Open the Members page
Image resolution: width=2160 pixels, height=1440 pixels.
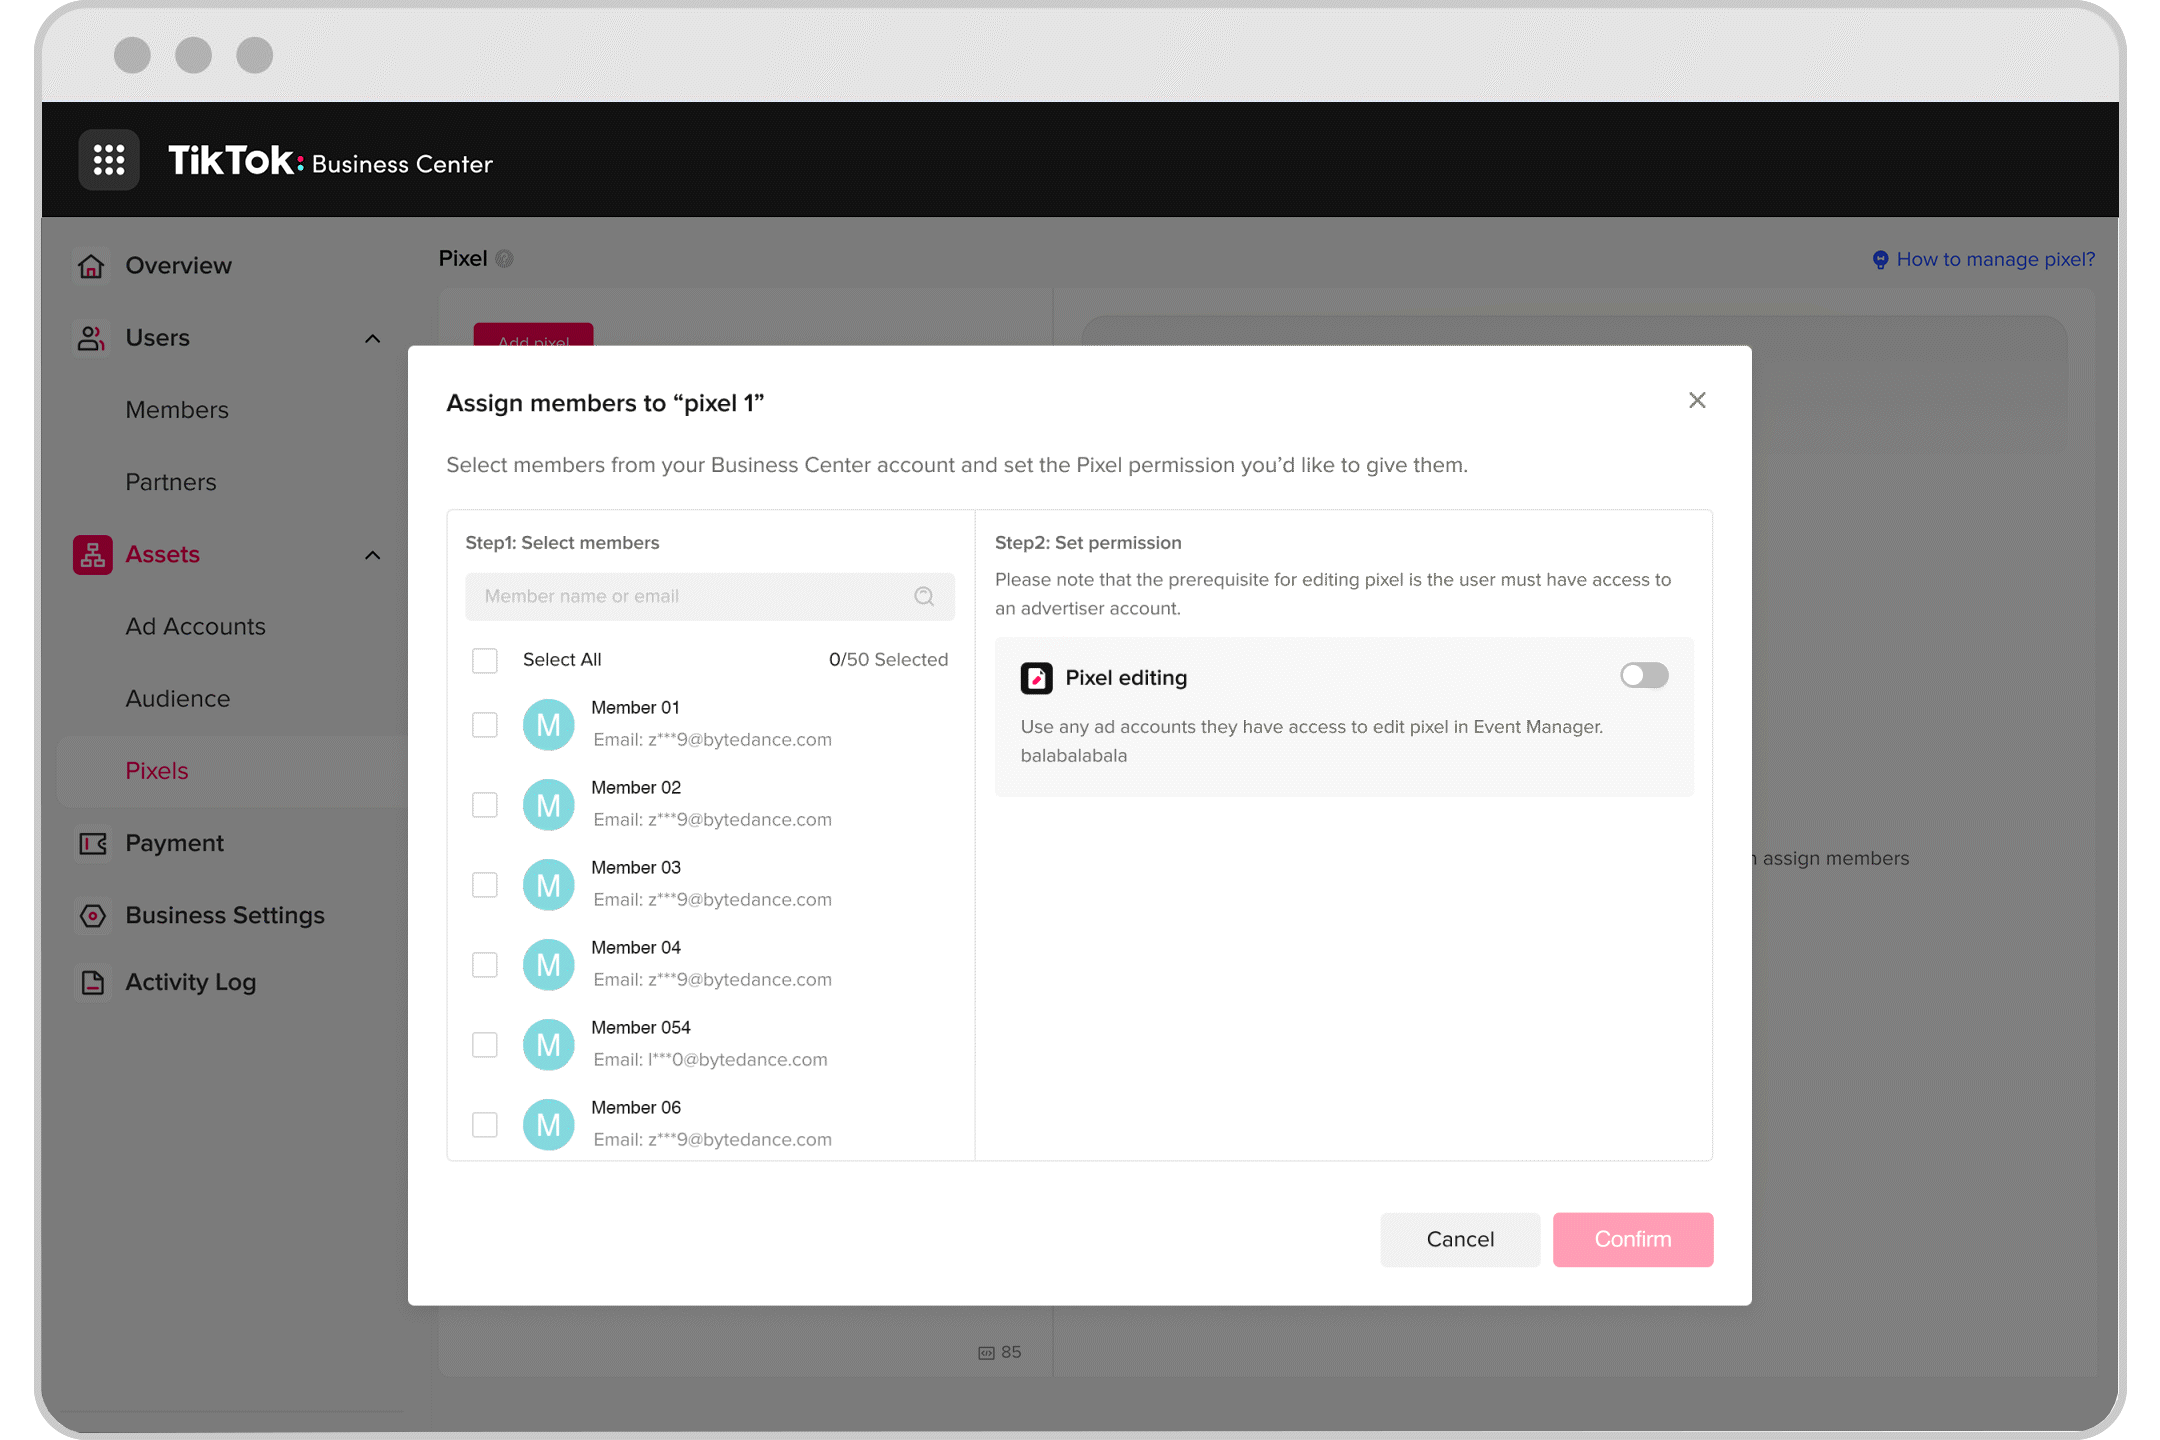pos(177,410)
